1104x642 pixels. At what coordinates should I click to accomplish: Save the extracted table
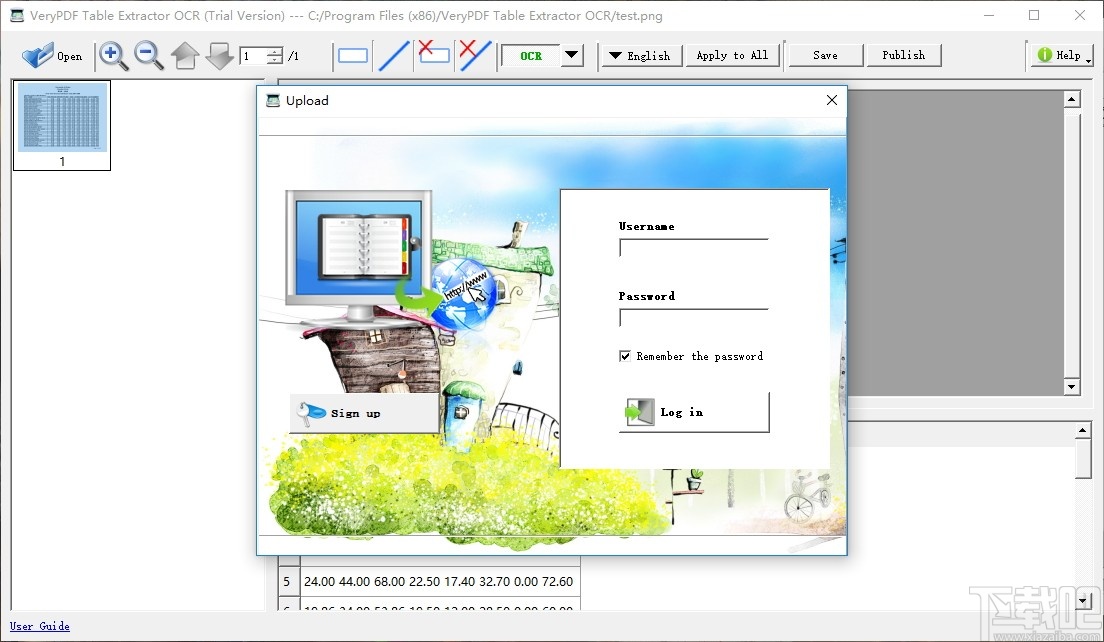tap(824, 55)
